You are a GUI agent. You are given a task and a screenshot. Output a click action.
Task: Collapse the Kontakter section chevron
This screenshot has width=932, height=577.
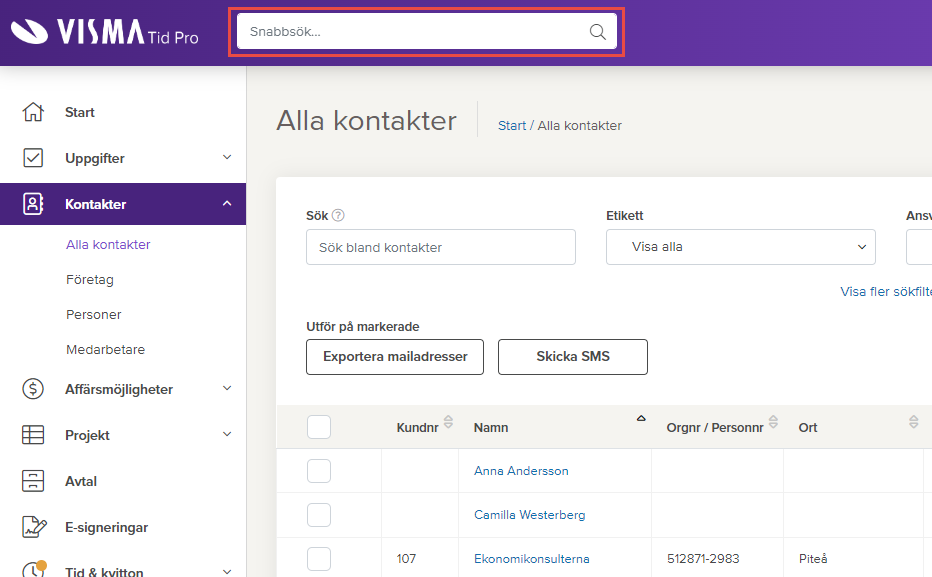pos(227,204)
